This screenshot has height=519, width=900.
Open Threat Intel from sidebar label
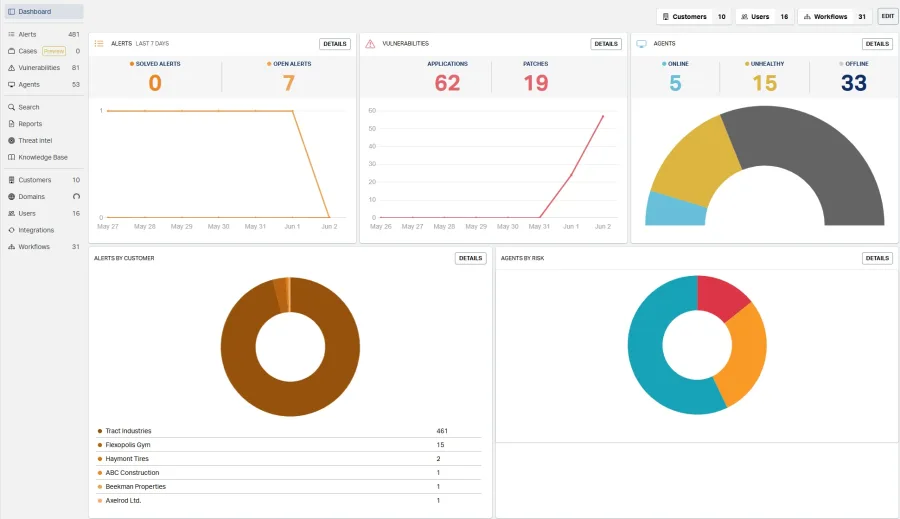[x=35, y=141]
